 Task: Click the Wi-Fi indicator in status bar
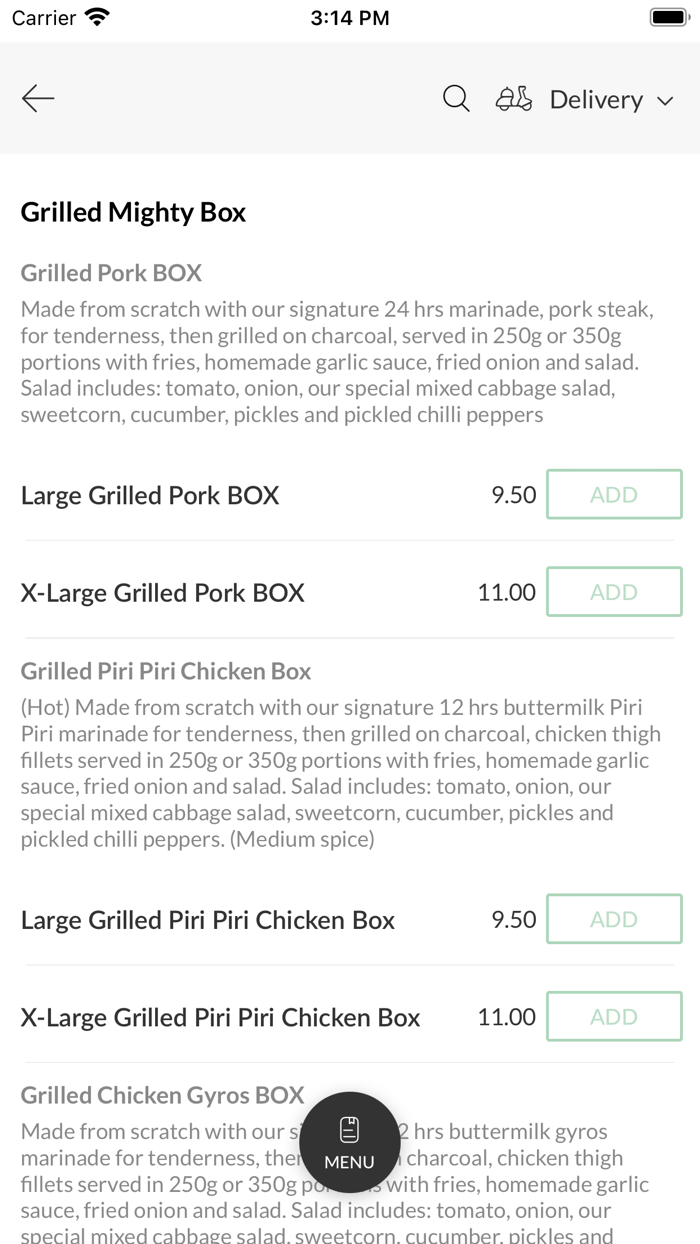point(96,16)
